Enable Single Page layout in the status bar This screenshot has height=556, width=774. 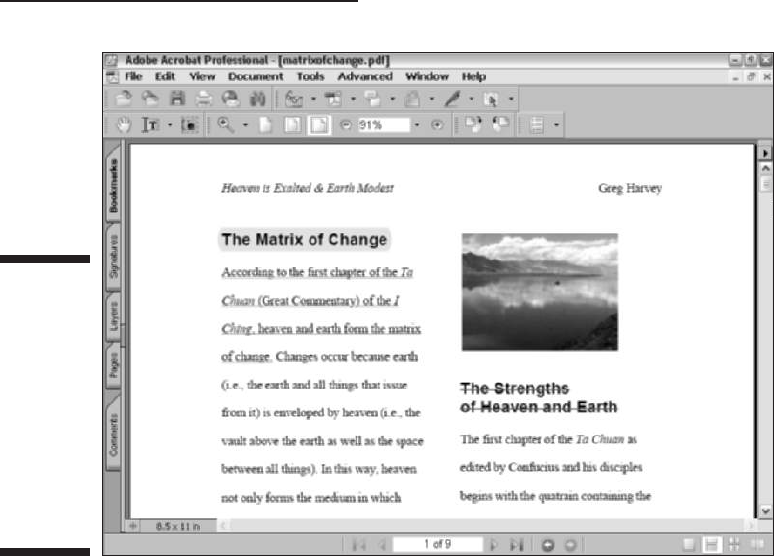[688, 544]
